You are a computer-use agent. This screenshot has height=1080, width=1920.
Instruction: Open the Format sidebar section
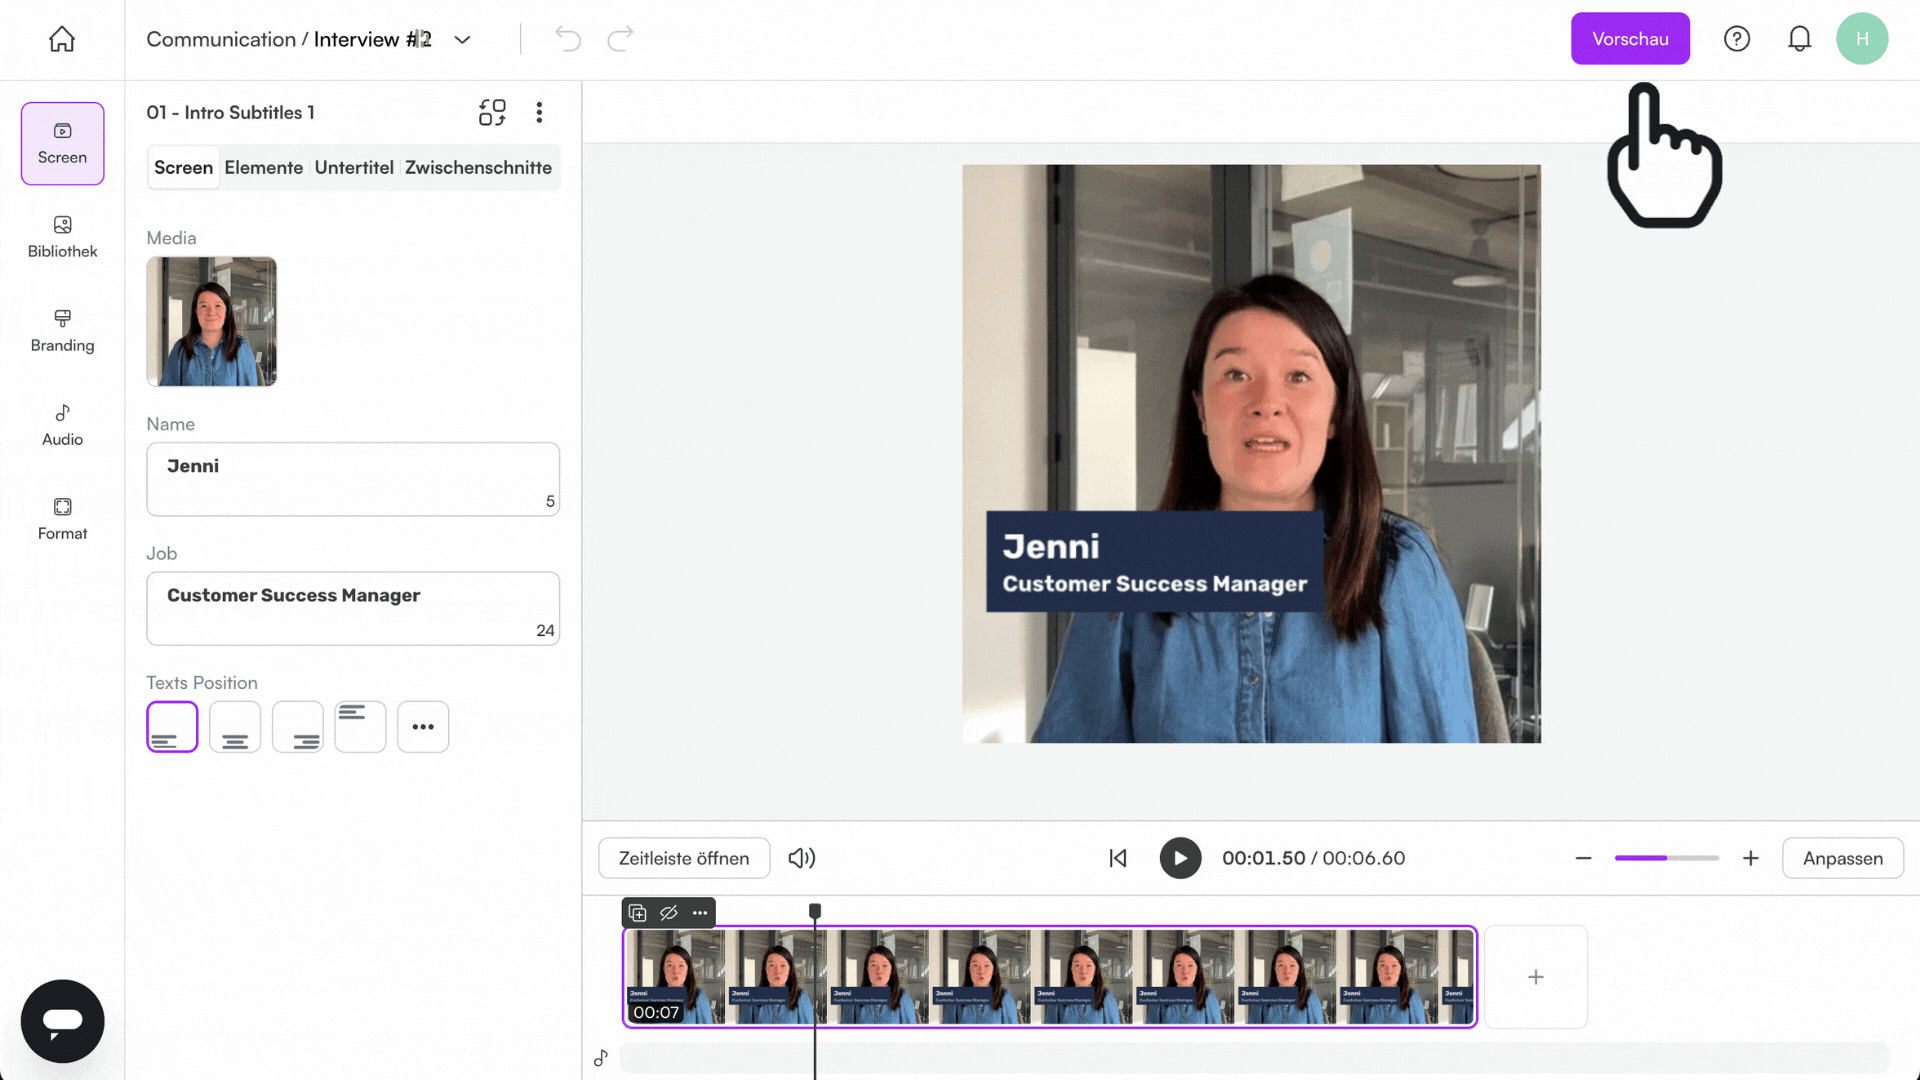coord(62,519)
